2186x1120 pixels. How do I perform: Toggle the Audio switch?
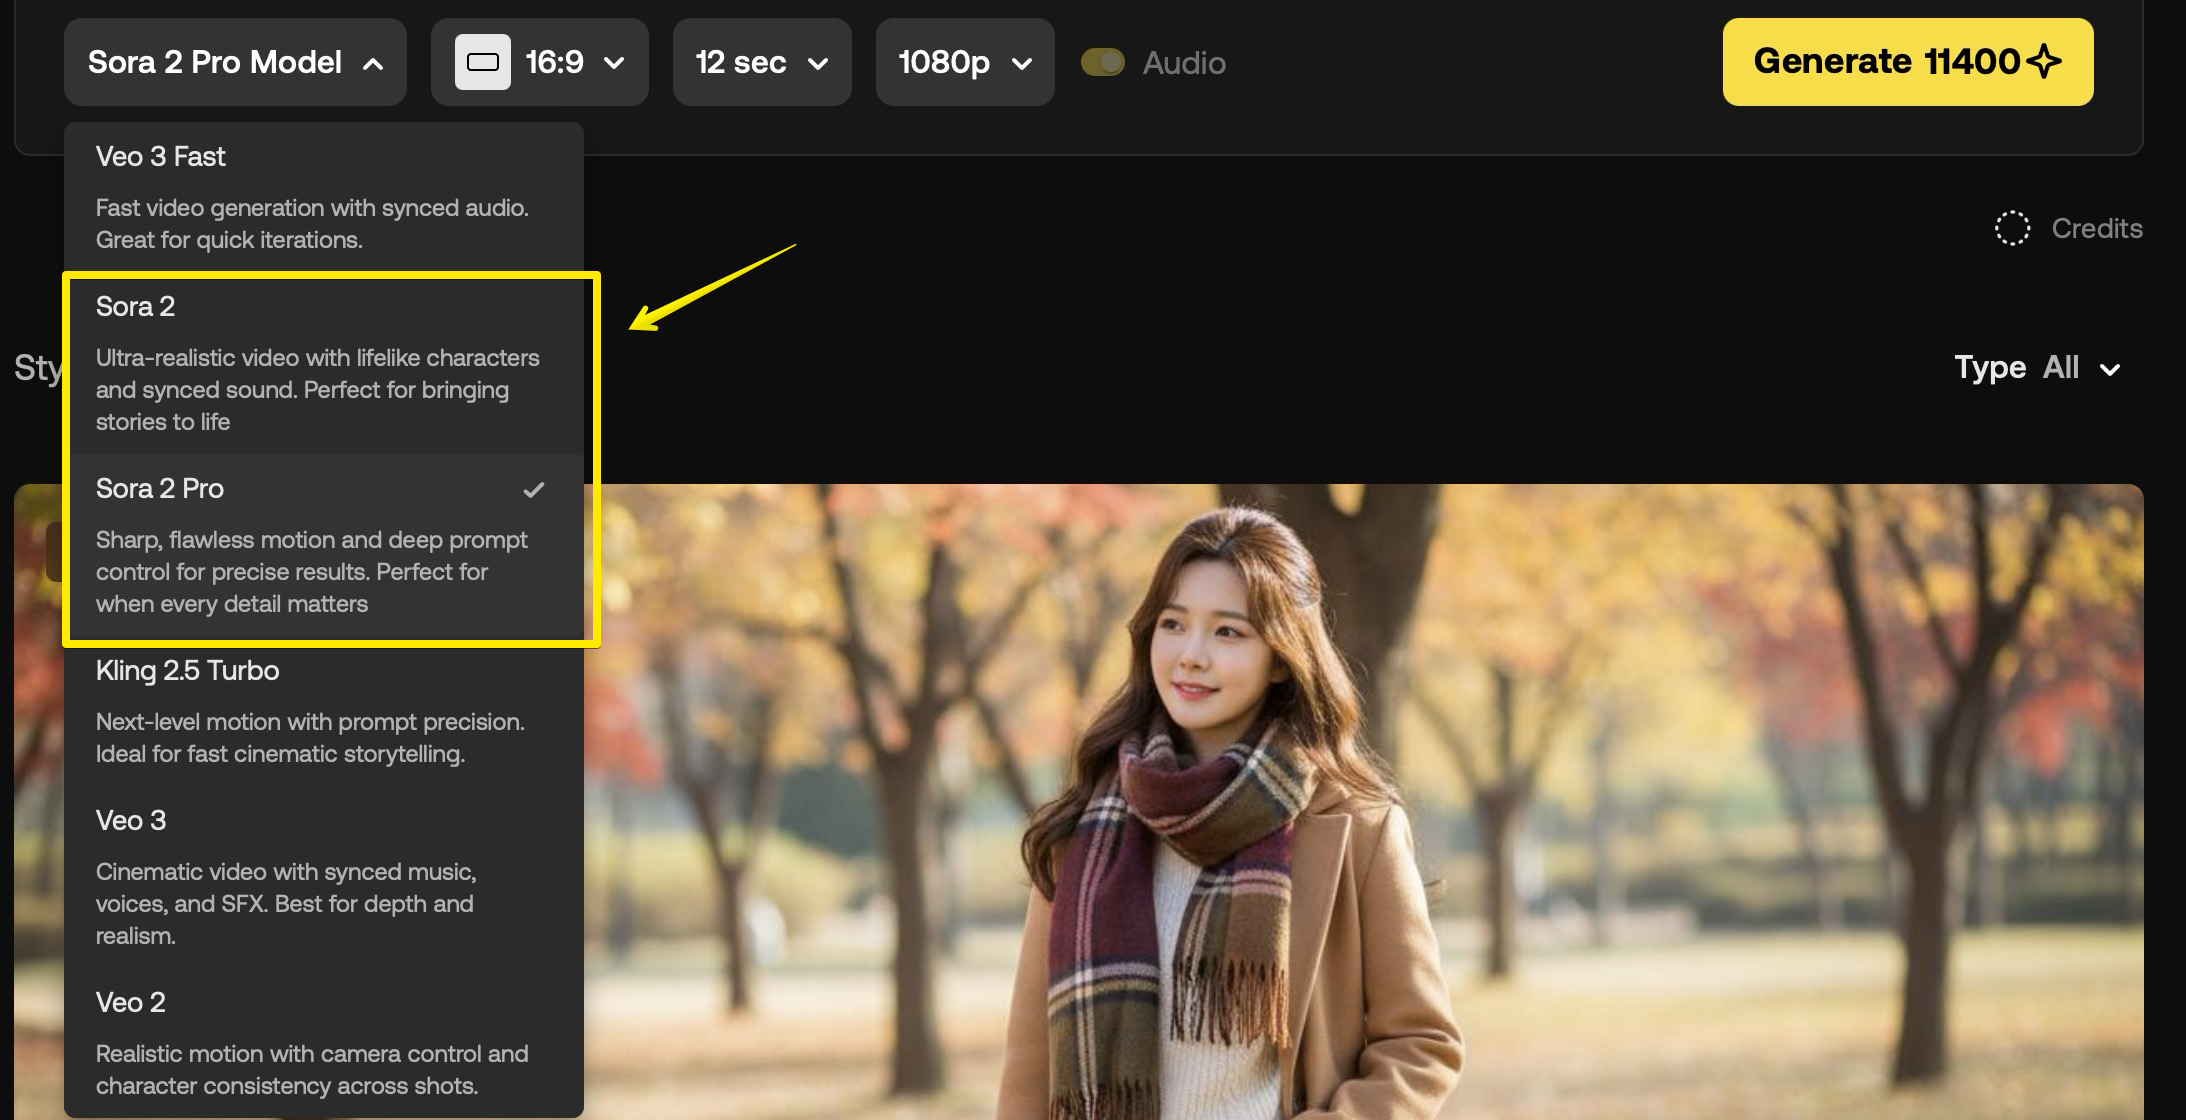coord(1103,62)
